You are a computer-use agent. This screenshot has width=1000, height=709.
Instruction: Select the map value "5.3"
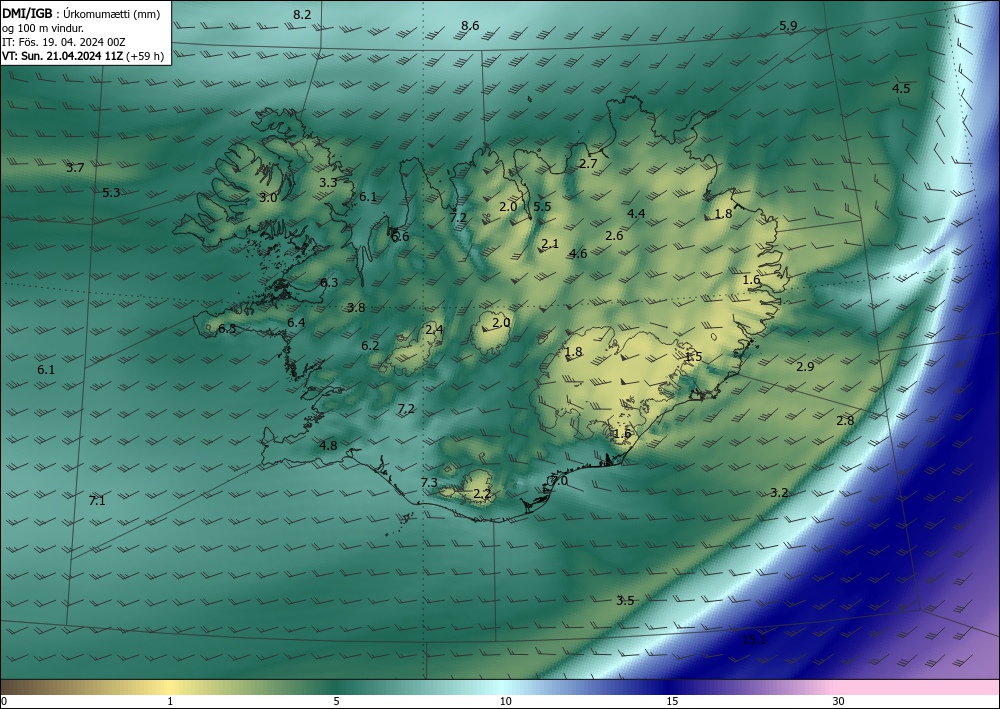pyautogui.click(x=111, y=193)
